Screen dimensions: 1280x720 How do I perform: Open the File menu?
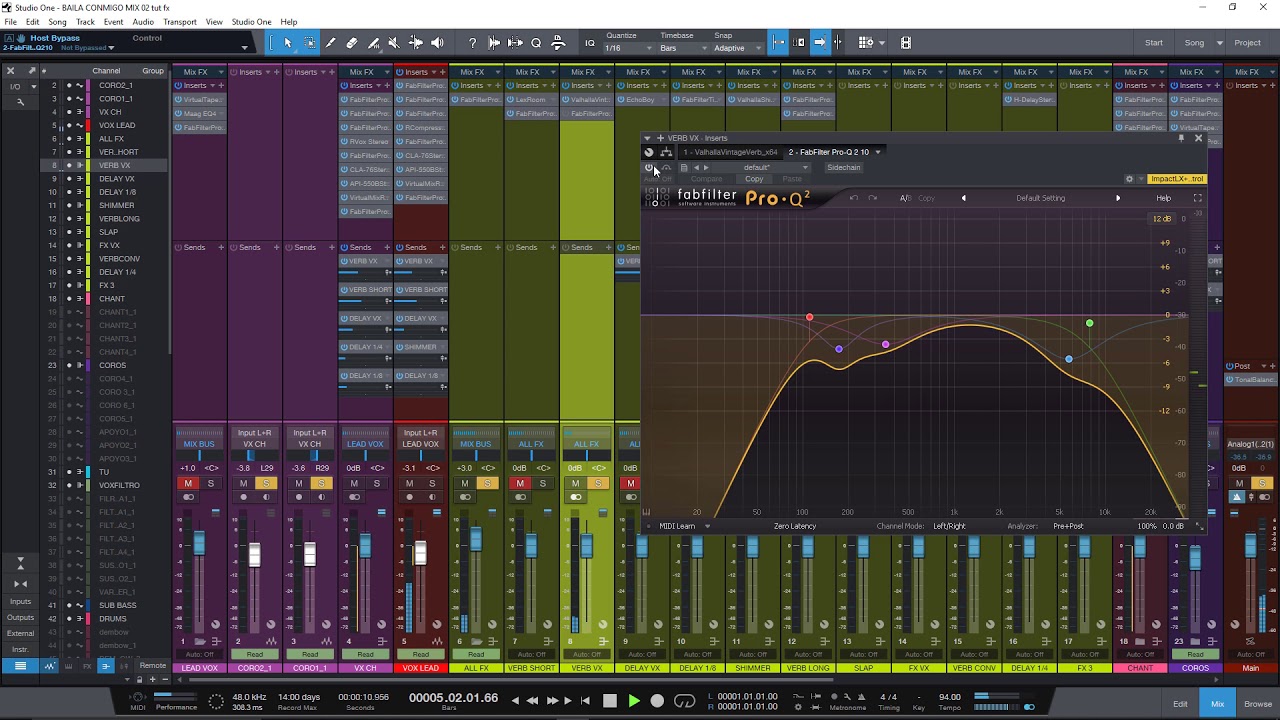pyautogui.click(x=10, y=22)
